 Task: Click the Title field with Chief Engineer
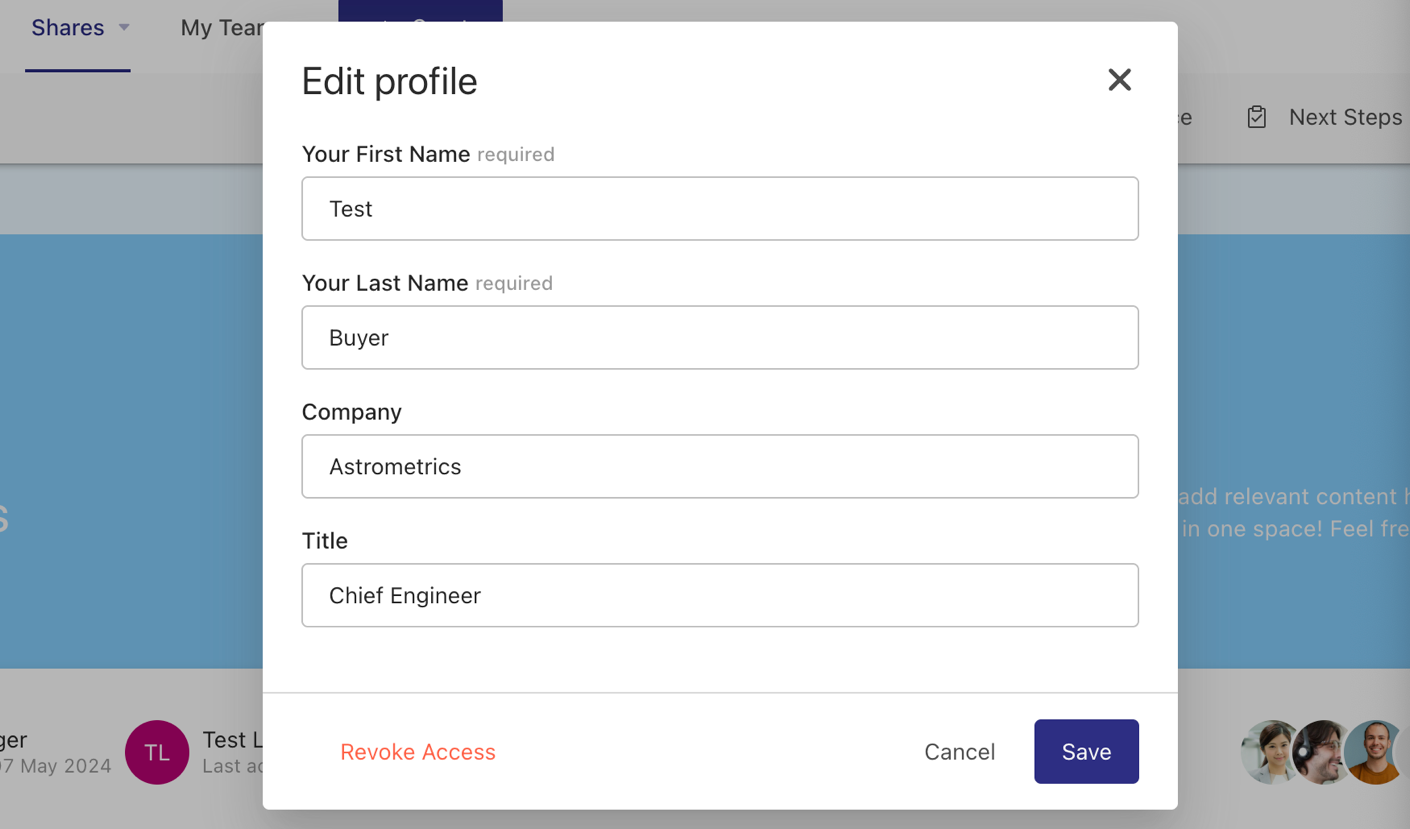[x=720, y=595]
